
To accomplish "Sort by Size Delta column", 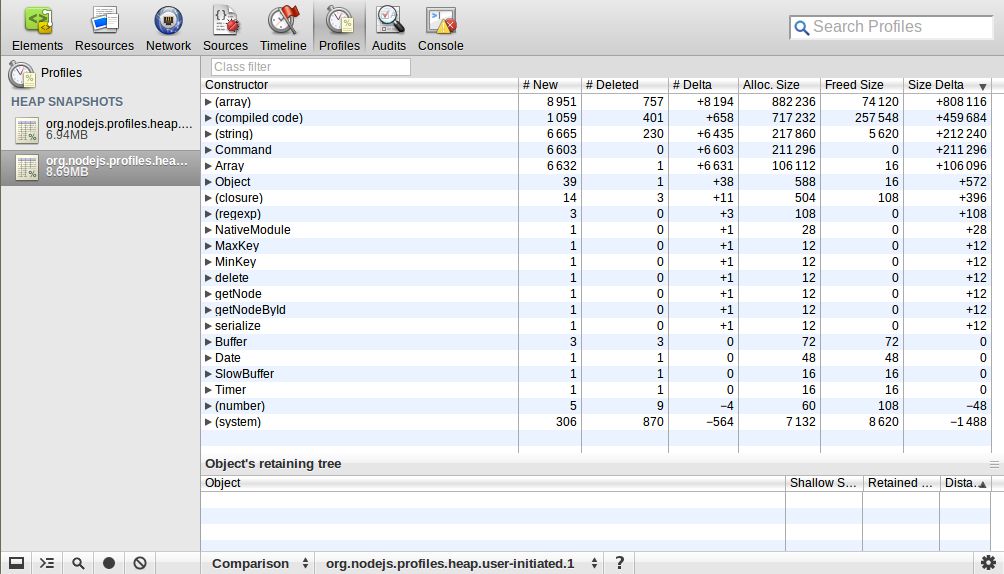I will coord(947,85).
